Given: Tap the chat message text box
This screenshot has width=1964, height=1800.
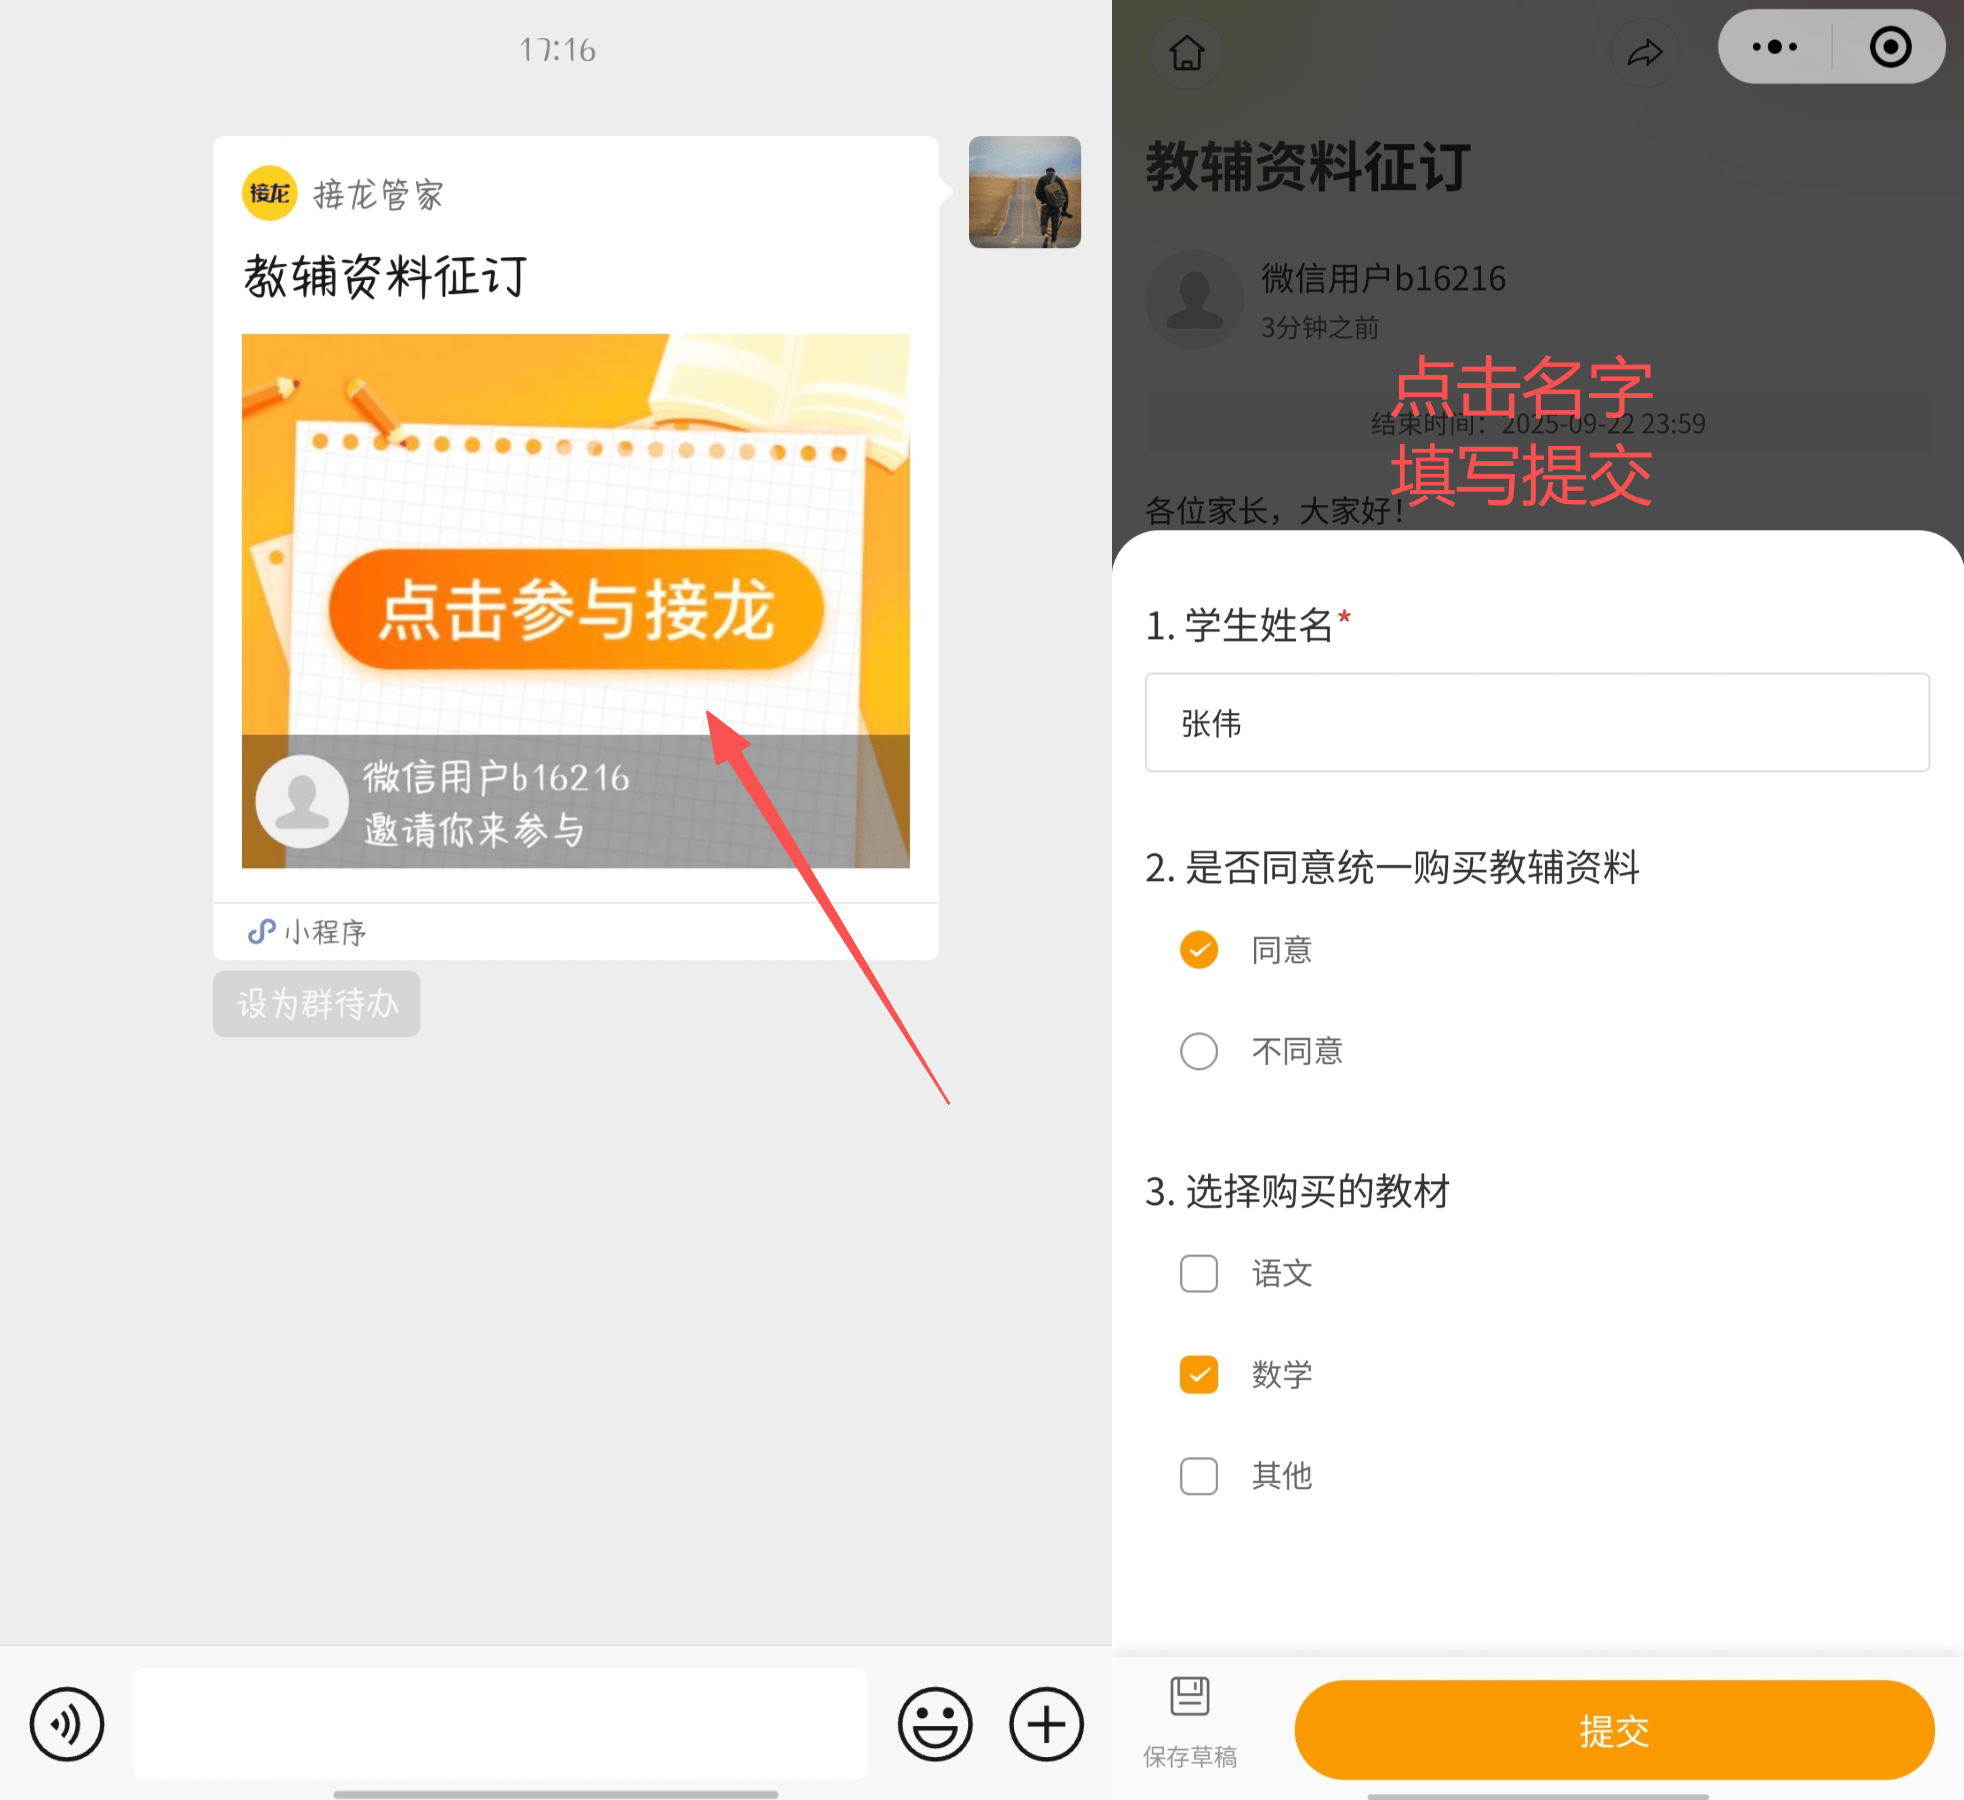Looking at the screenshot, I should [500, 1722].
